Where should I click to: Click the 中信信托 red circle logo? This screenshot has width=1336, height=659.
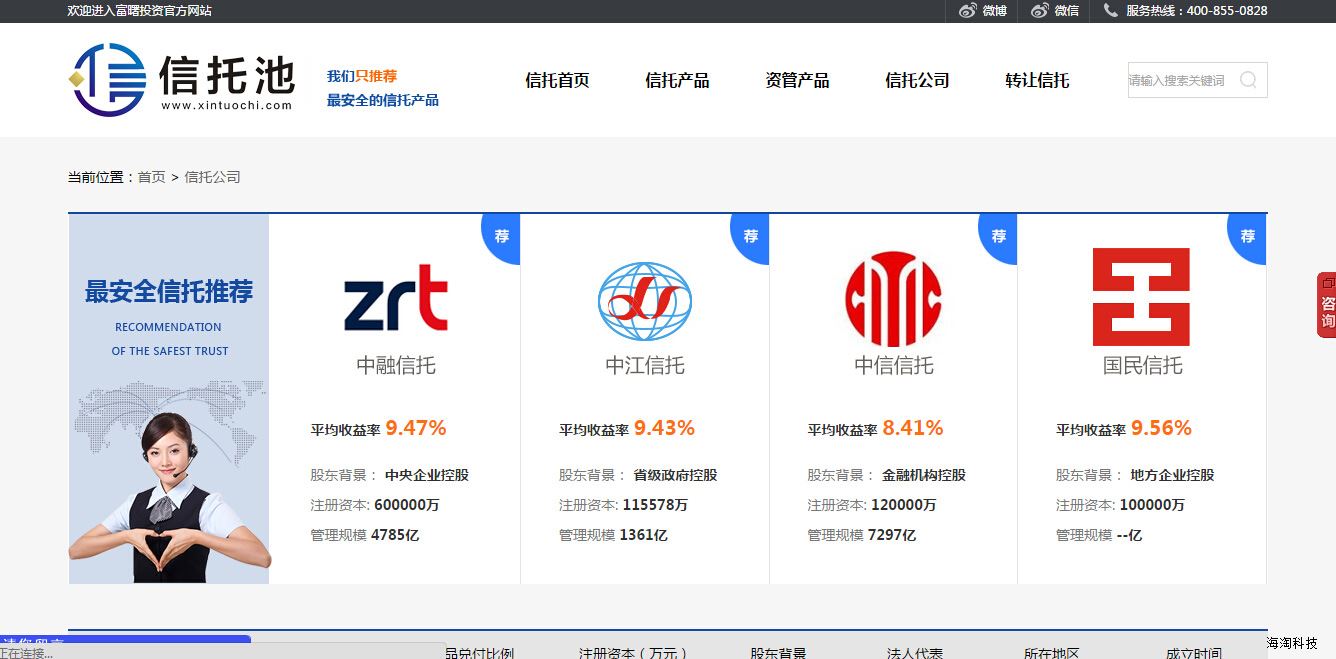[x=893, y=299]
